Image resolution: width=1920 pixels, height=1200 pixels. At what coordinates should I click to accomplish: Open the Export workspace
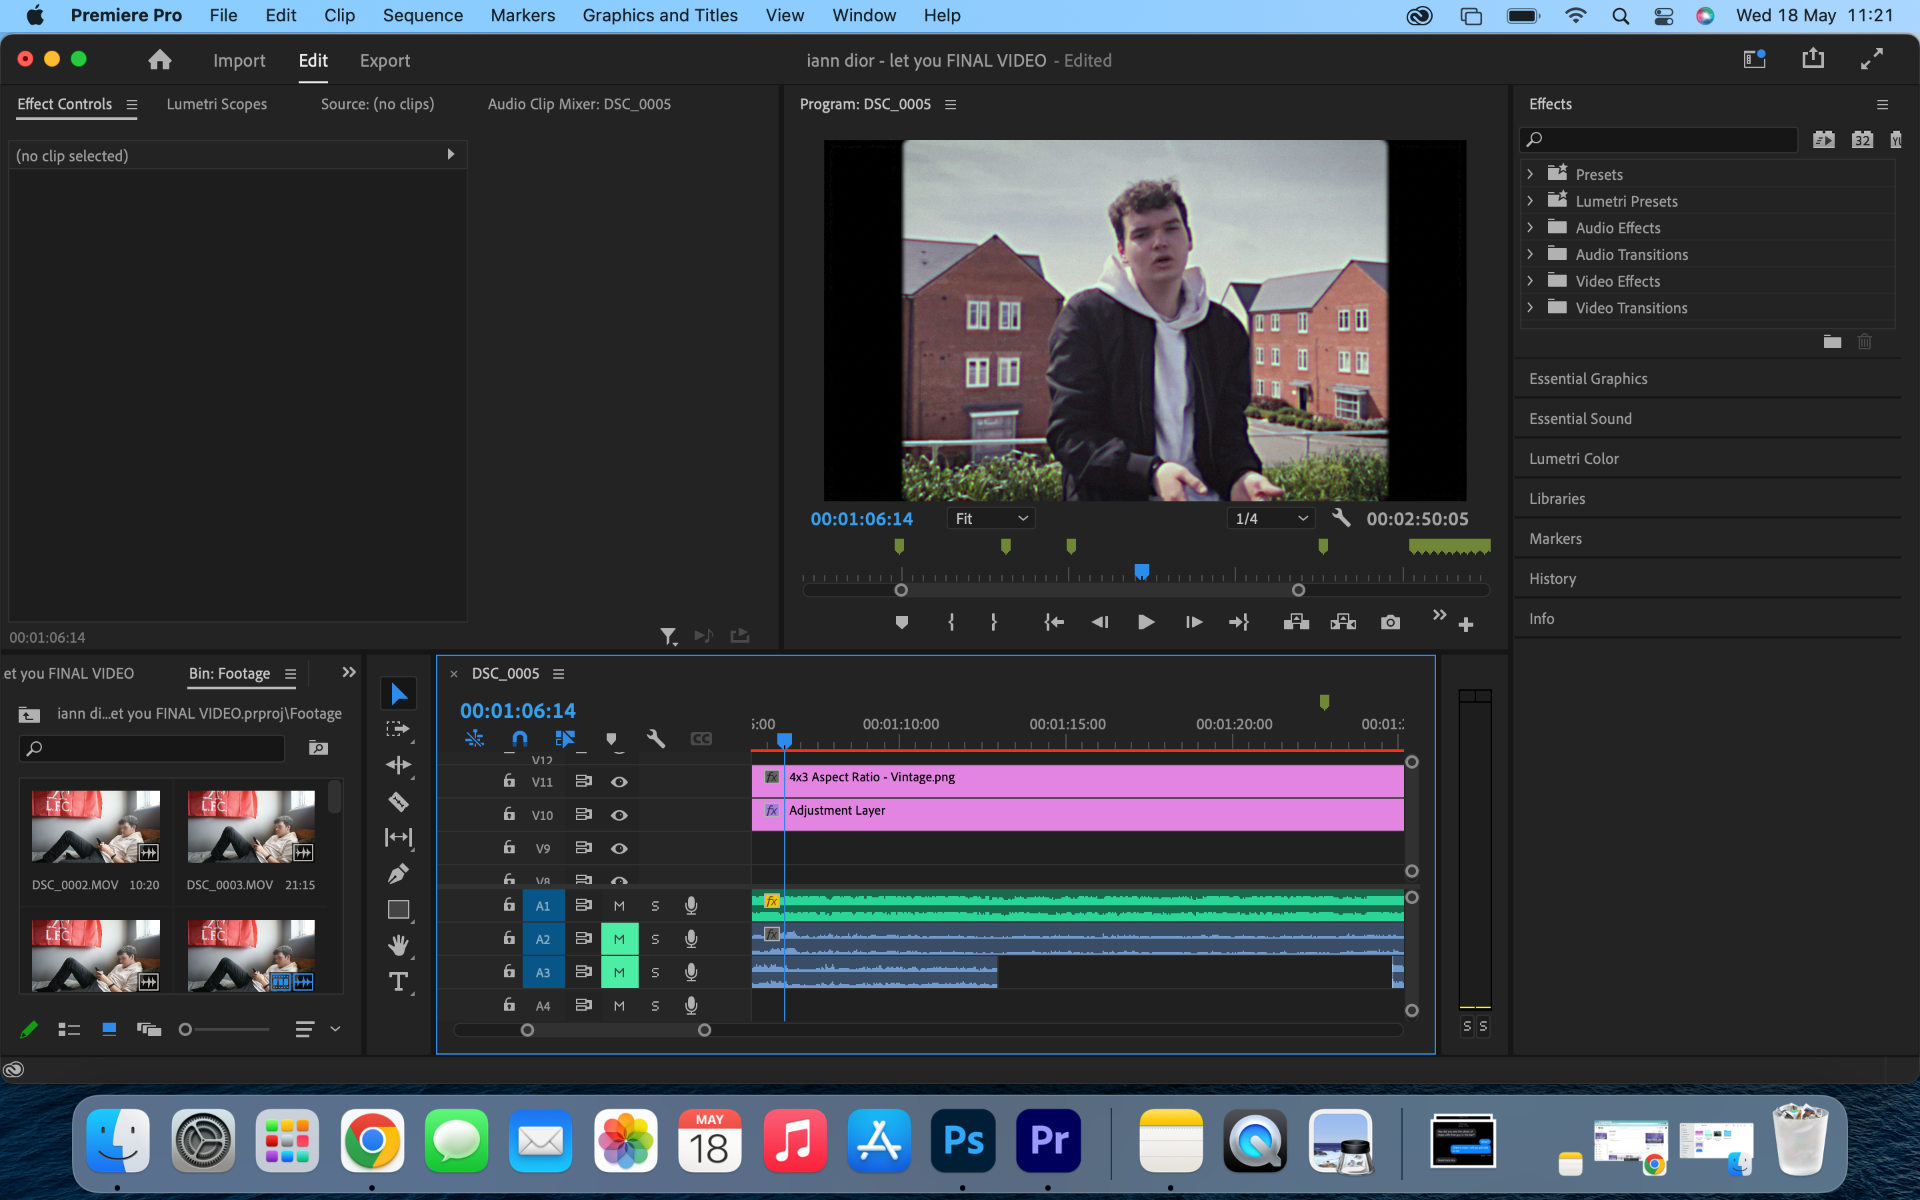384,60
